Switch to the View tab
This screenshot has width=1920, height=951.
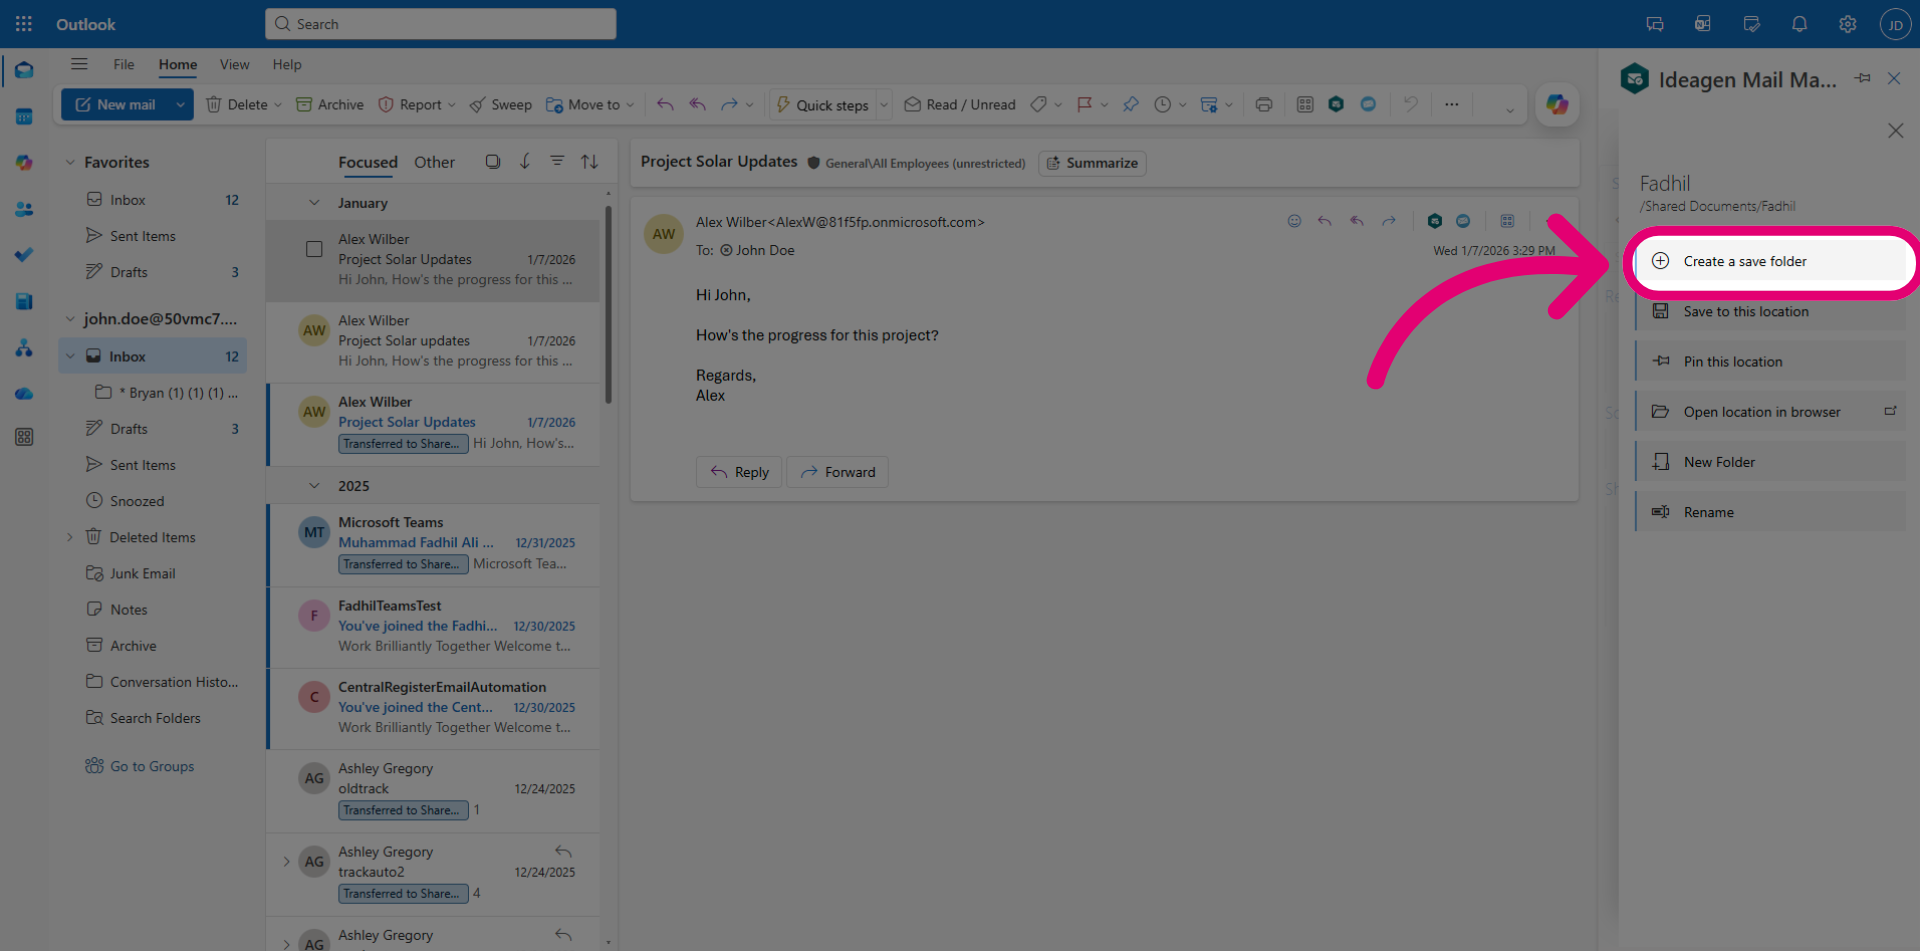[235, 64]
